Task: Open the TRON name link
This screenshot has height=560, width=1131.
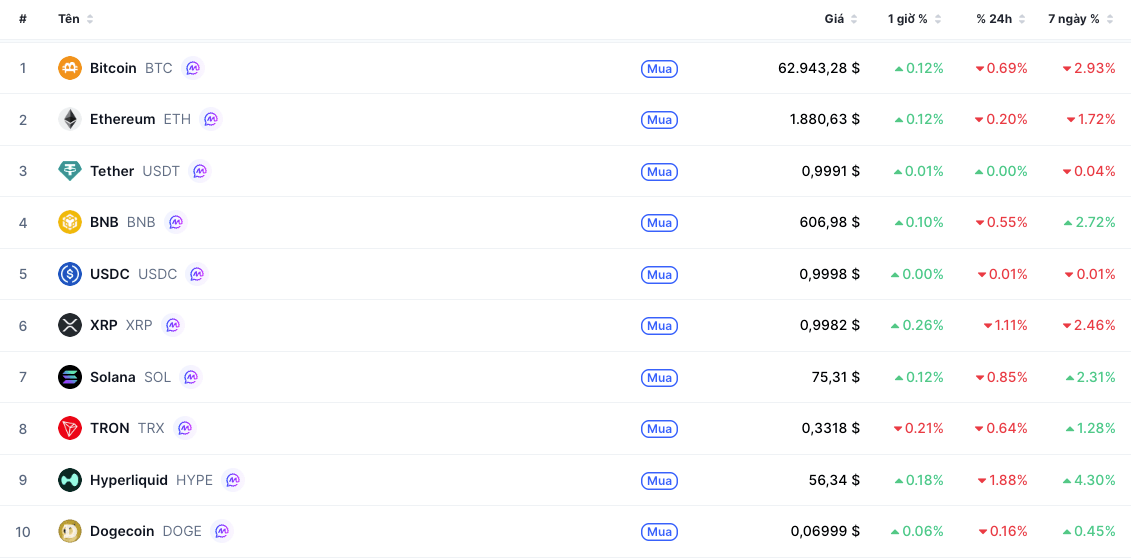Action: coord(110,428)
